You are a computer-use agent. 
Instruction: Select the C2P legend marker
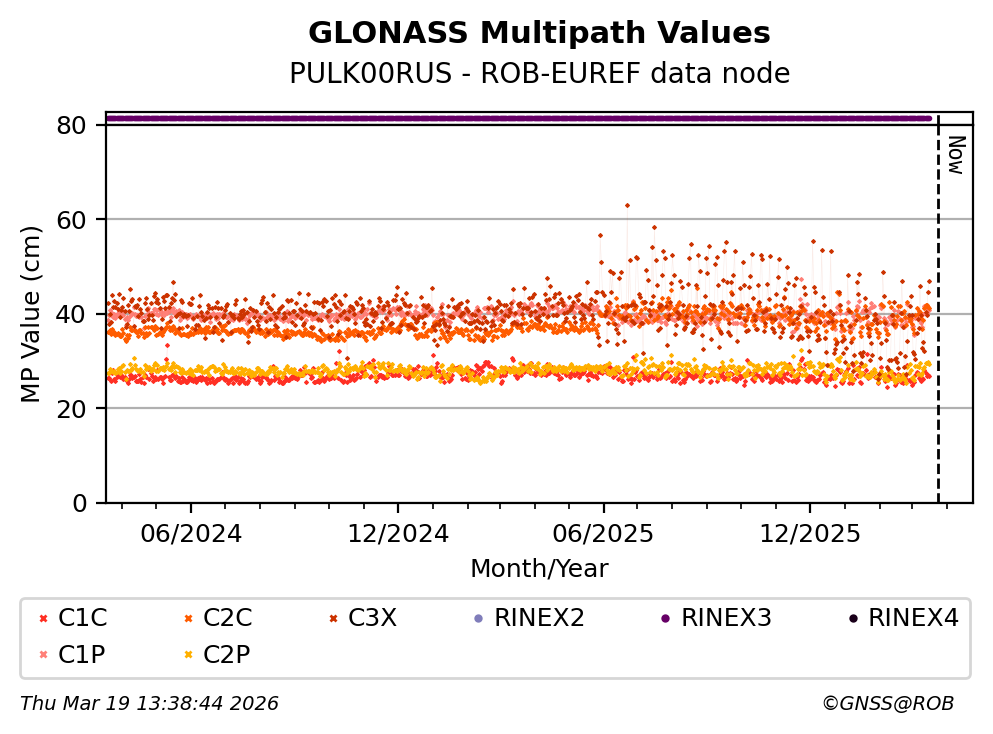(x=187, y=655)
